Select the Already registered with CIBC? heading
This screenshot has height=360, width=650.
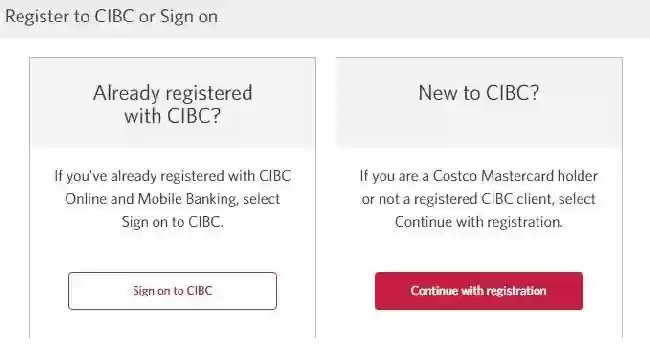[x=172, y=104]
